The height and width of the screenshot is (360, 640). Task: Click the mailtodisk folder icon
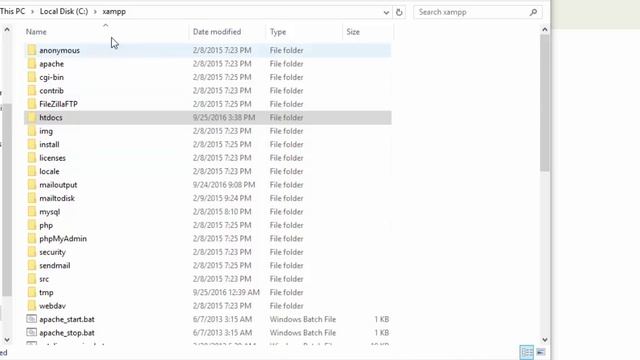point(32,198)
